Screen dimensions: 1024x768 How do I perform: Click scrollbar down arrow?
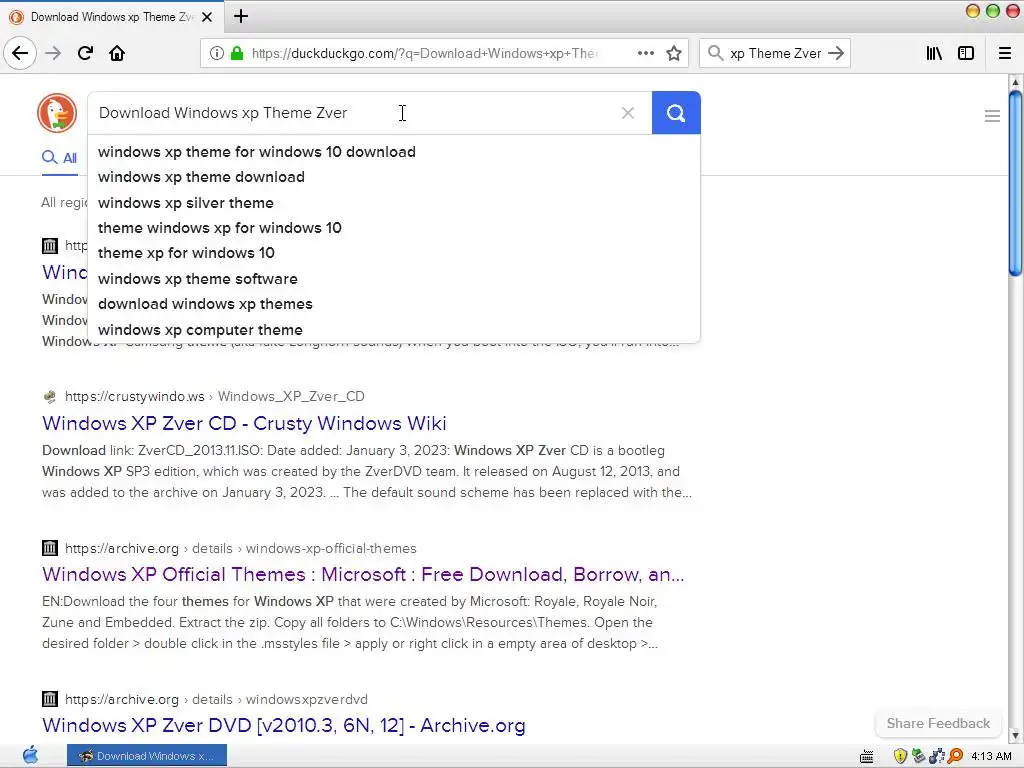[x=1015, y=736]
